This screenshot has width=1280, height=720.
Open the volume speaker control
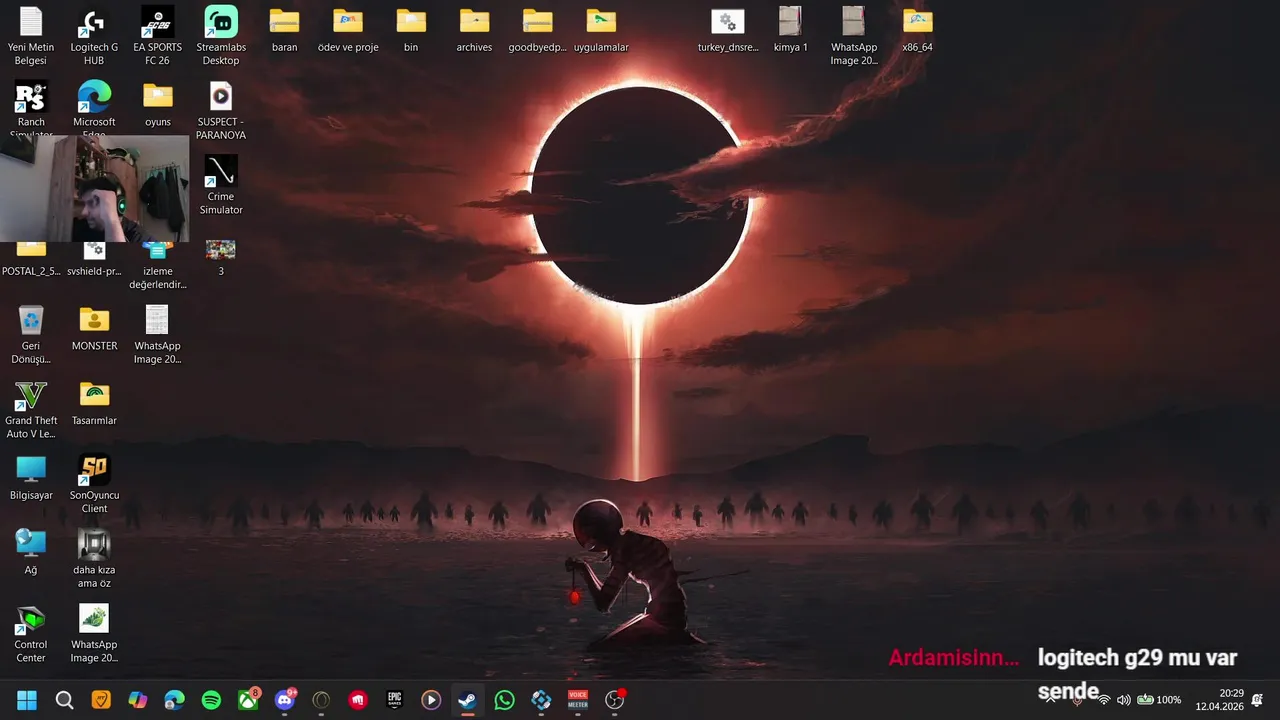[1124, 700]
